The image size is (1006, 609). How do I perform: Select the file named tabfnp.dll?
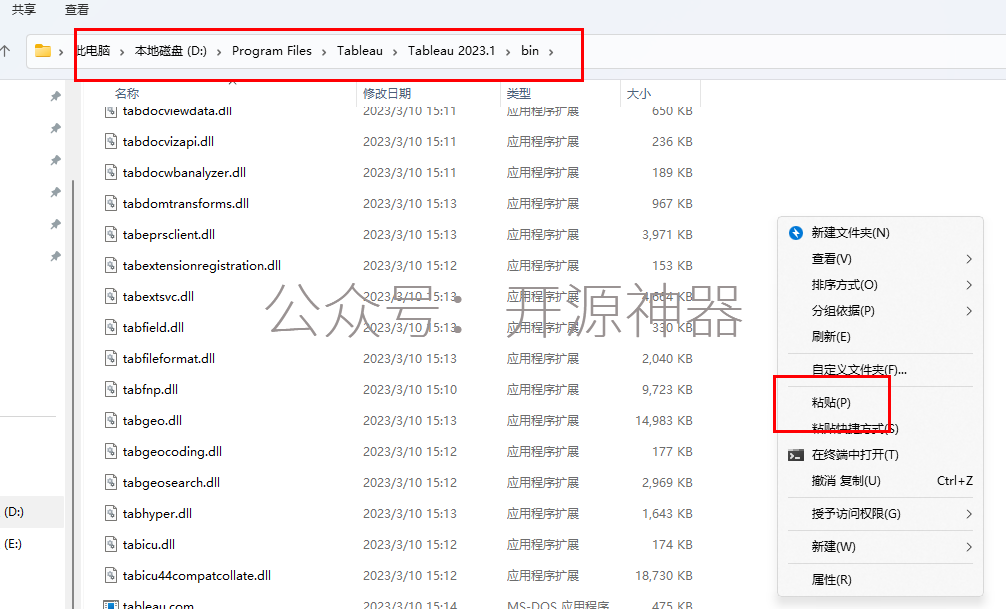pos(150,390)
